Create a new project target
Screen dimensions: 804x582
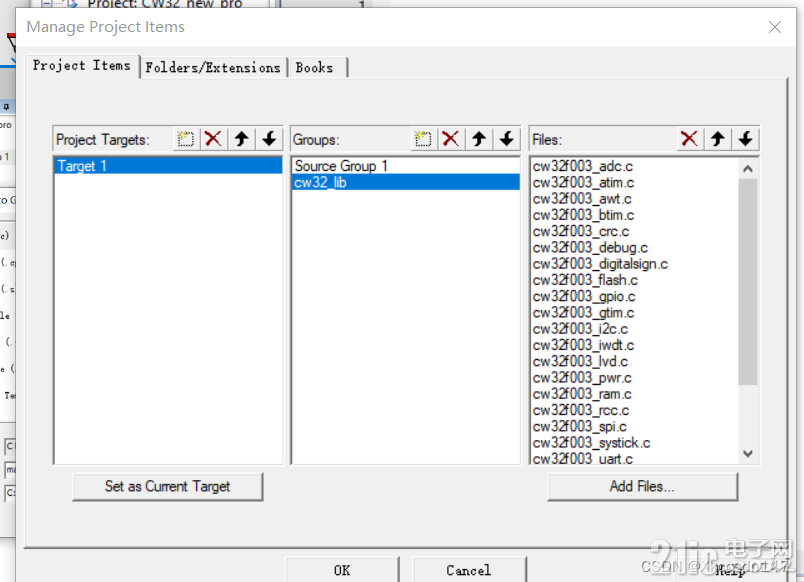pyautogui.click(x=186, y=139)
